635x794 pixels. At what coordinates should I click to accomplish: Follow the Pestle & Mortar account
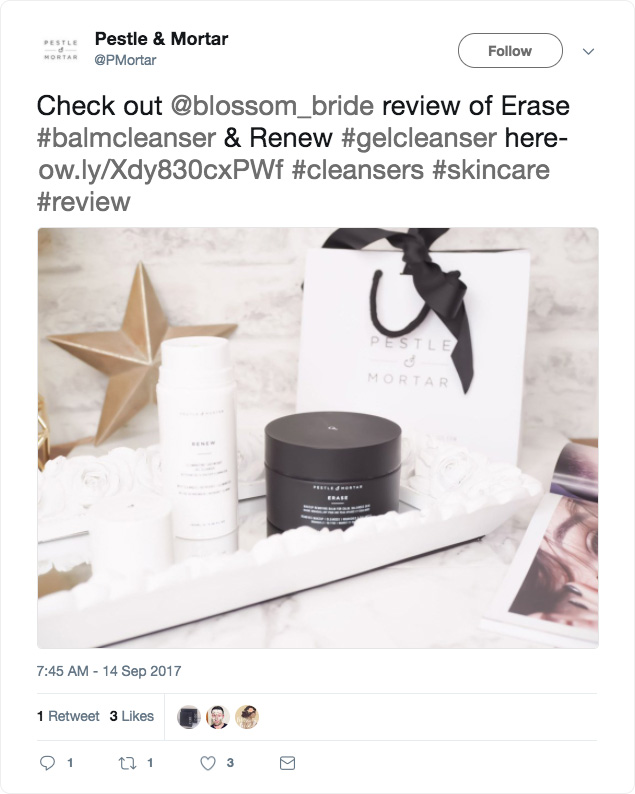(x=510, y=51)
